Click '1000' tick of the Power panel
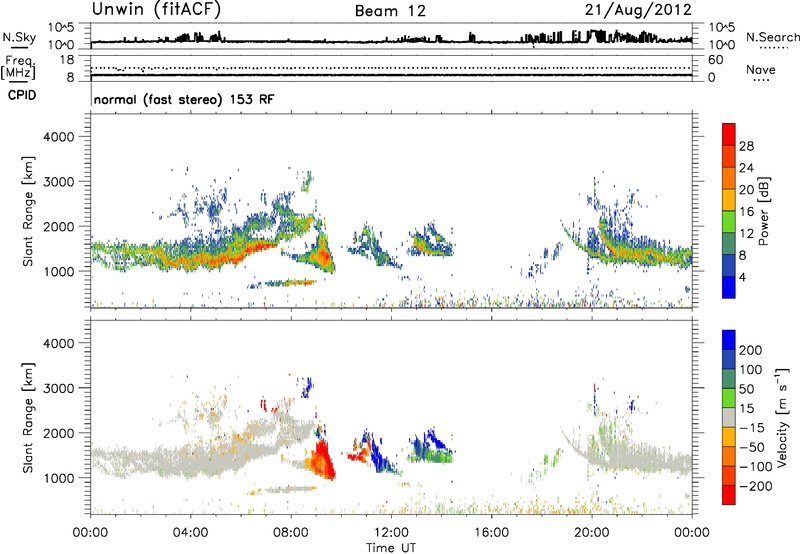This screenshot has width=800, height=554. click(x=58, y=271)
